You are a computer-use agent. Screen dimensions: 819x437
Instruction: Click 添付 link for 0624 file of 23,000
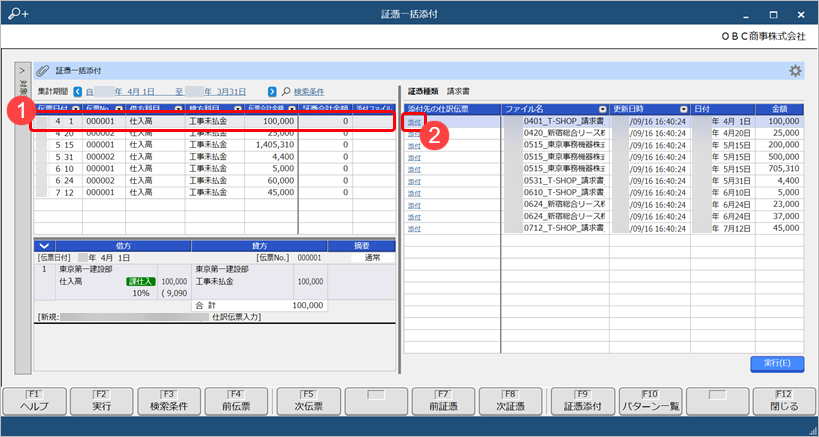414,205
